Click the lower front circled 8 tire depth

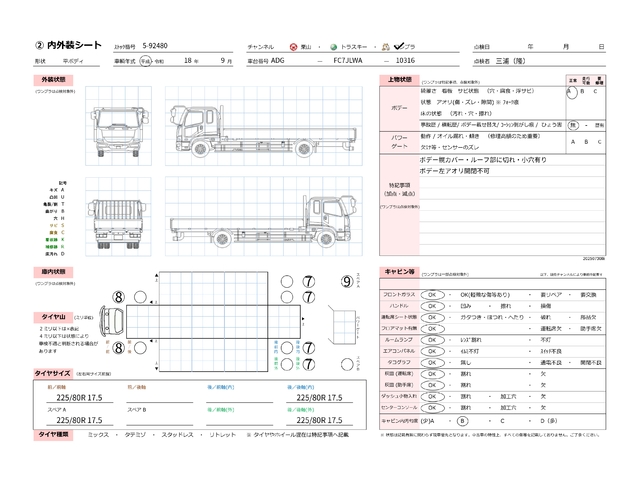[x=119, y=348]
